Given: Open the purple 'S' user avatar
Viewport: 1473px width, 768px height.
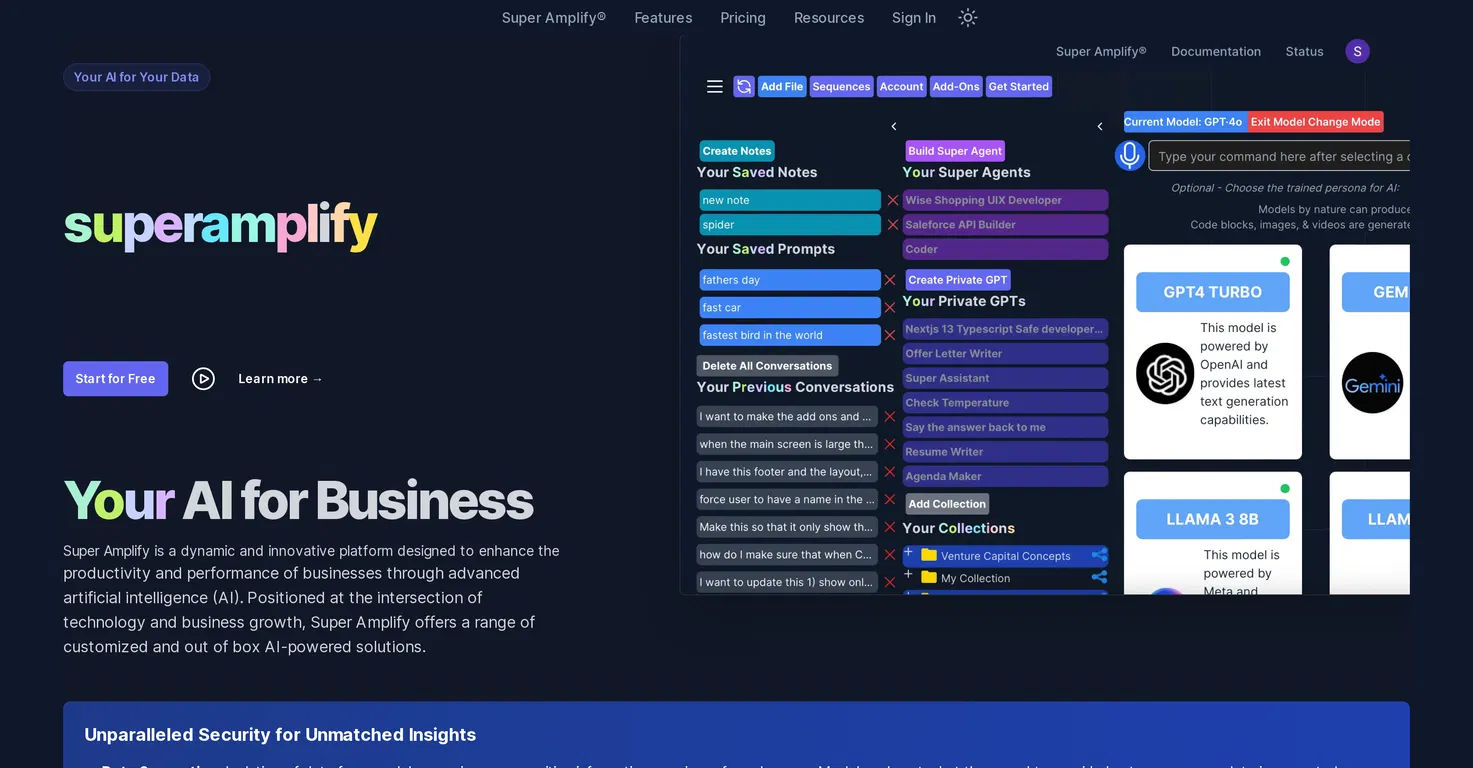Looking at the screenshot, I should [x=1357, y=52].
